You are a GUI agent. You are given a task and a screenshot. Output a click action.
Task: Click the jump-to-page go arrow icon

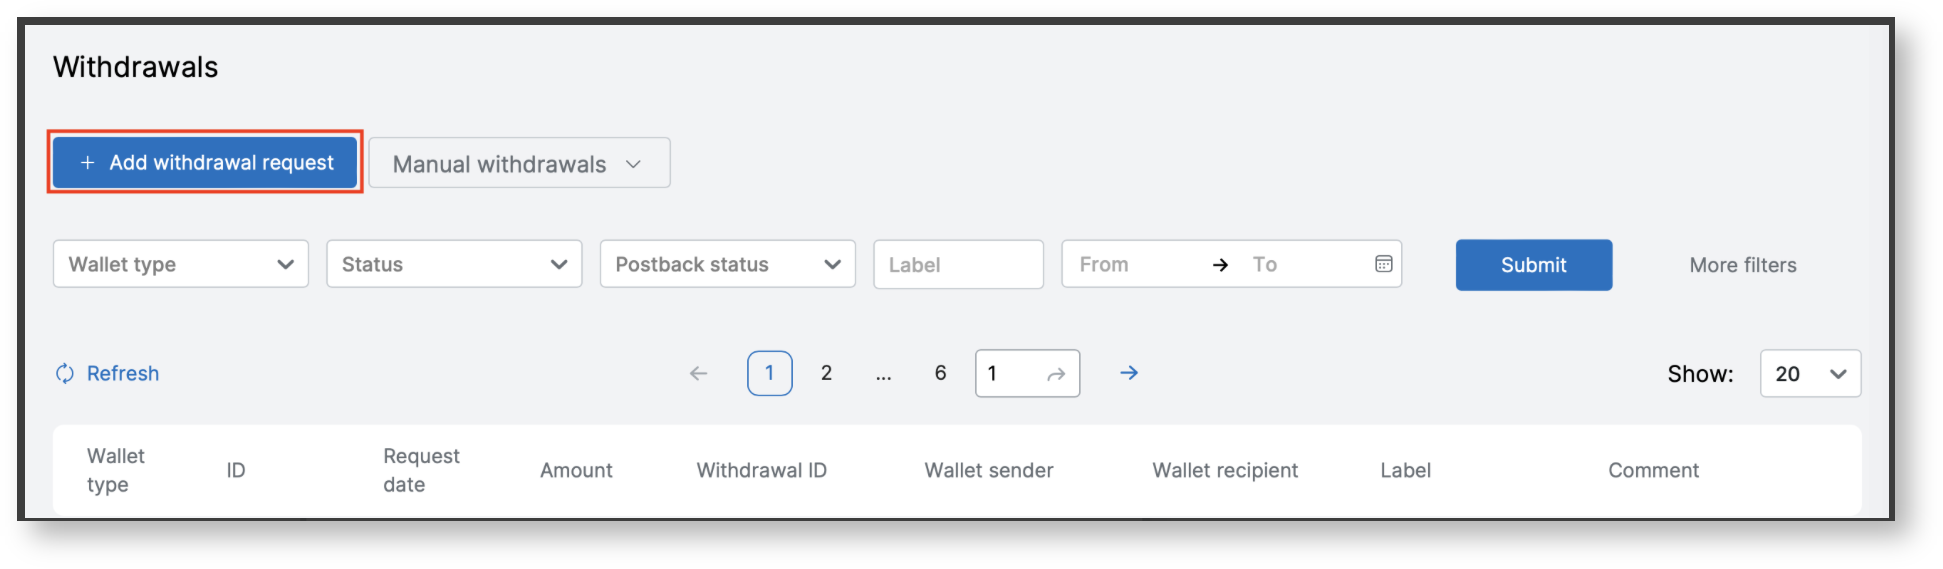1055,374
